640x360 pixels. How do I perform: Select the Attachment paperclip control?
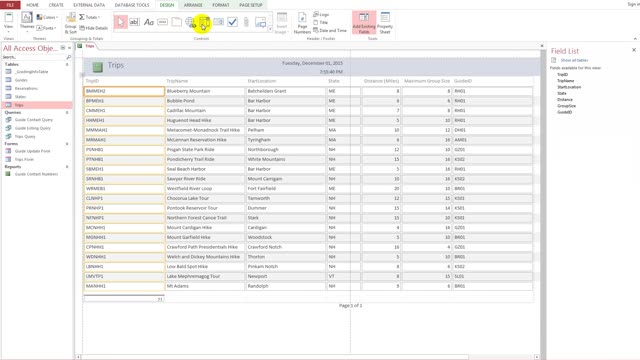pyautogui.click(x=246, y=22)
